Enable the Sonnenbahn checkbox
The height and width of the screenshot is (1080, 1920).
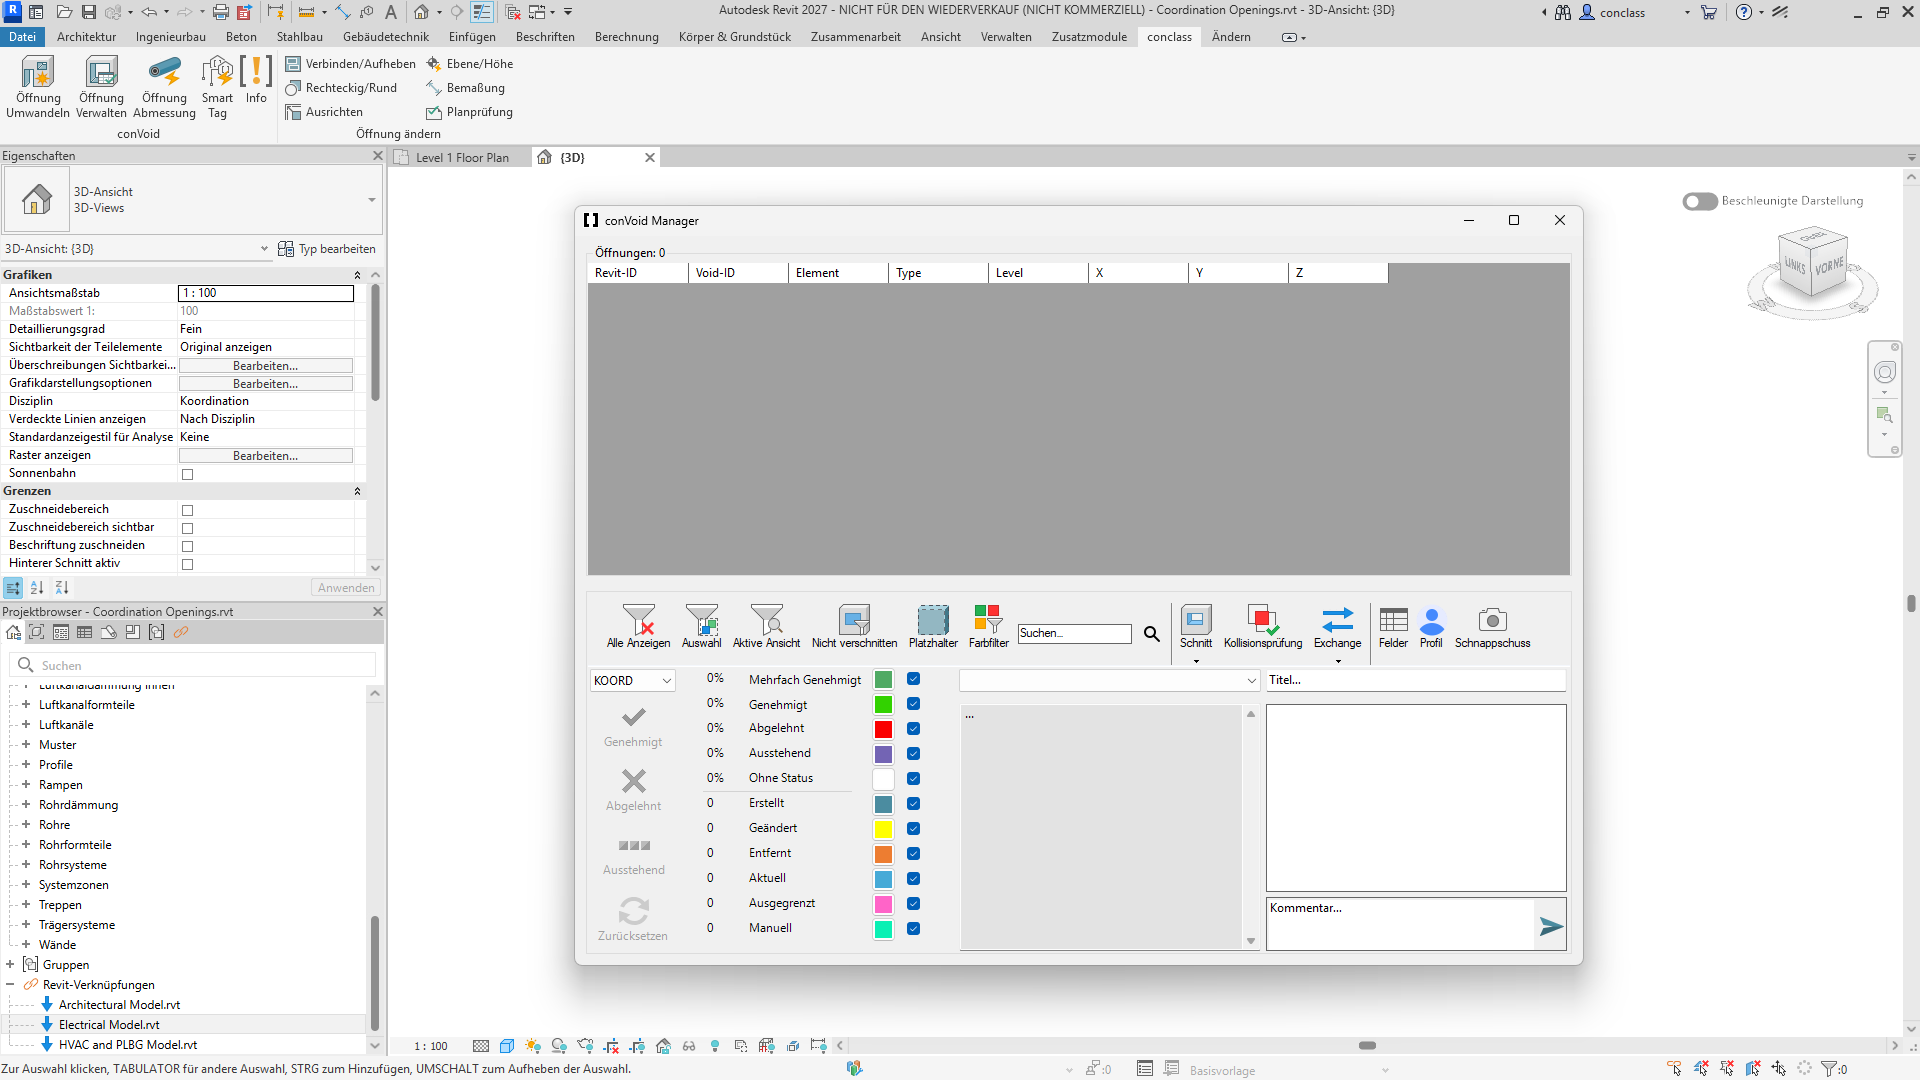187,474
